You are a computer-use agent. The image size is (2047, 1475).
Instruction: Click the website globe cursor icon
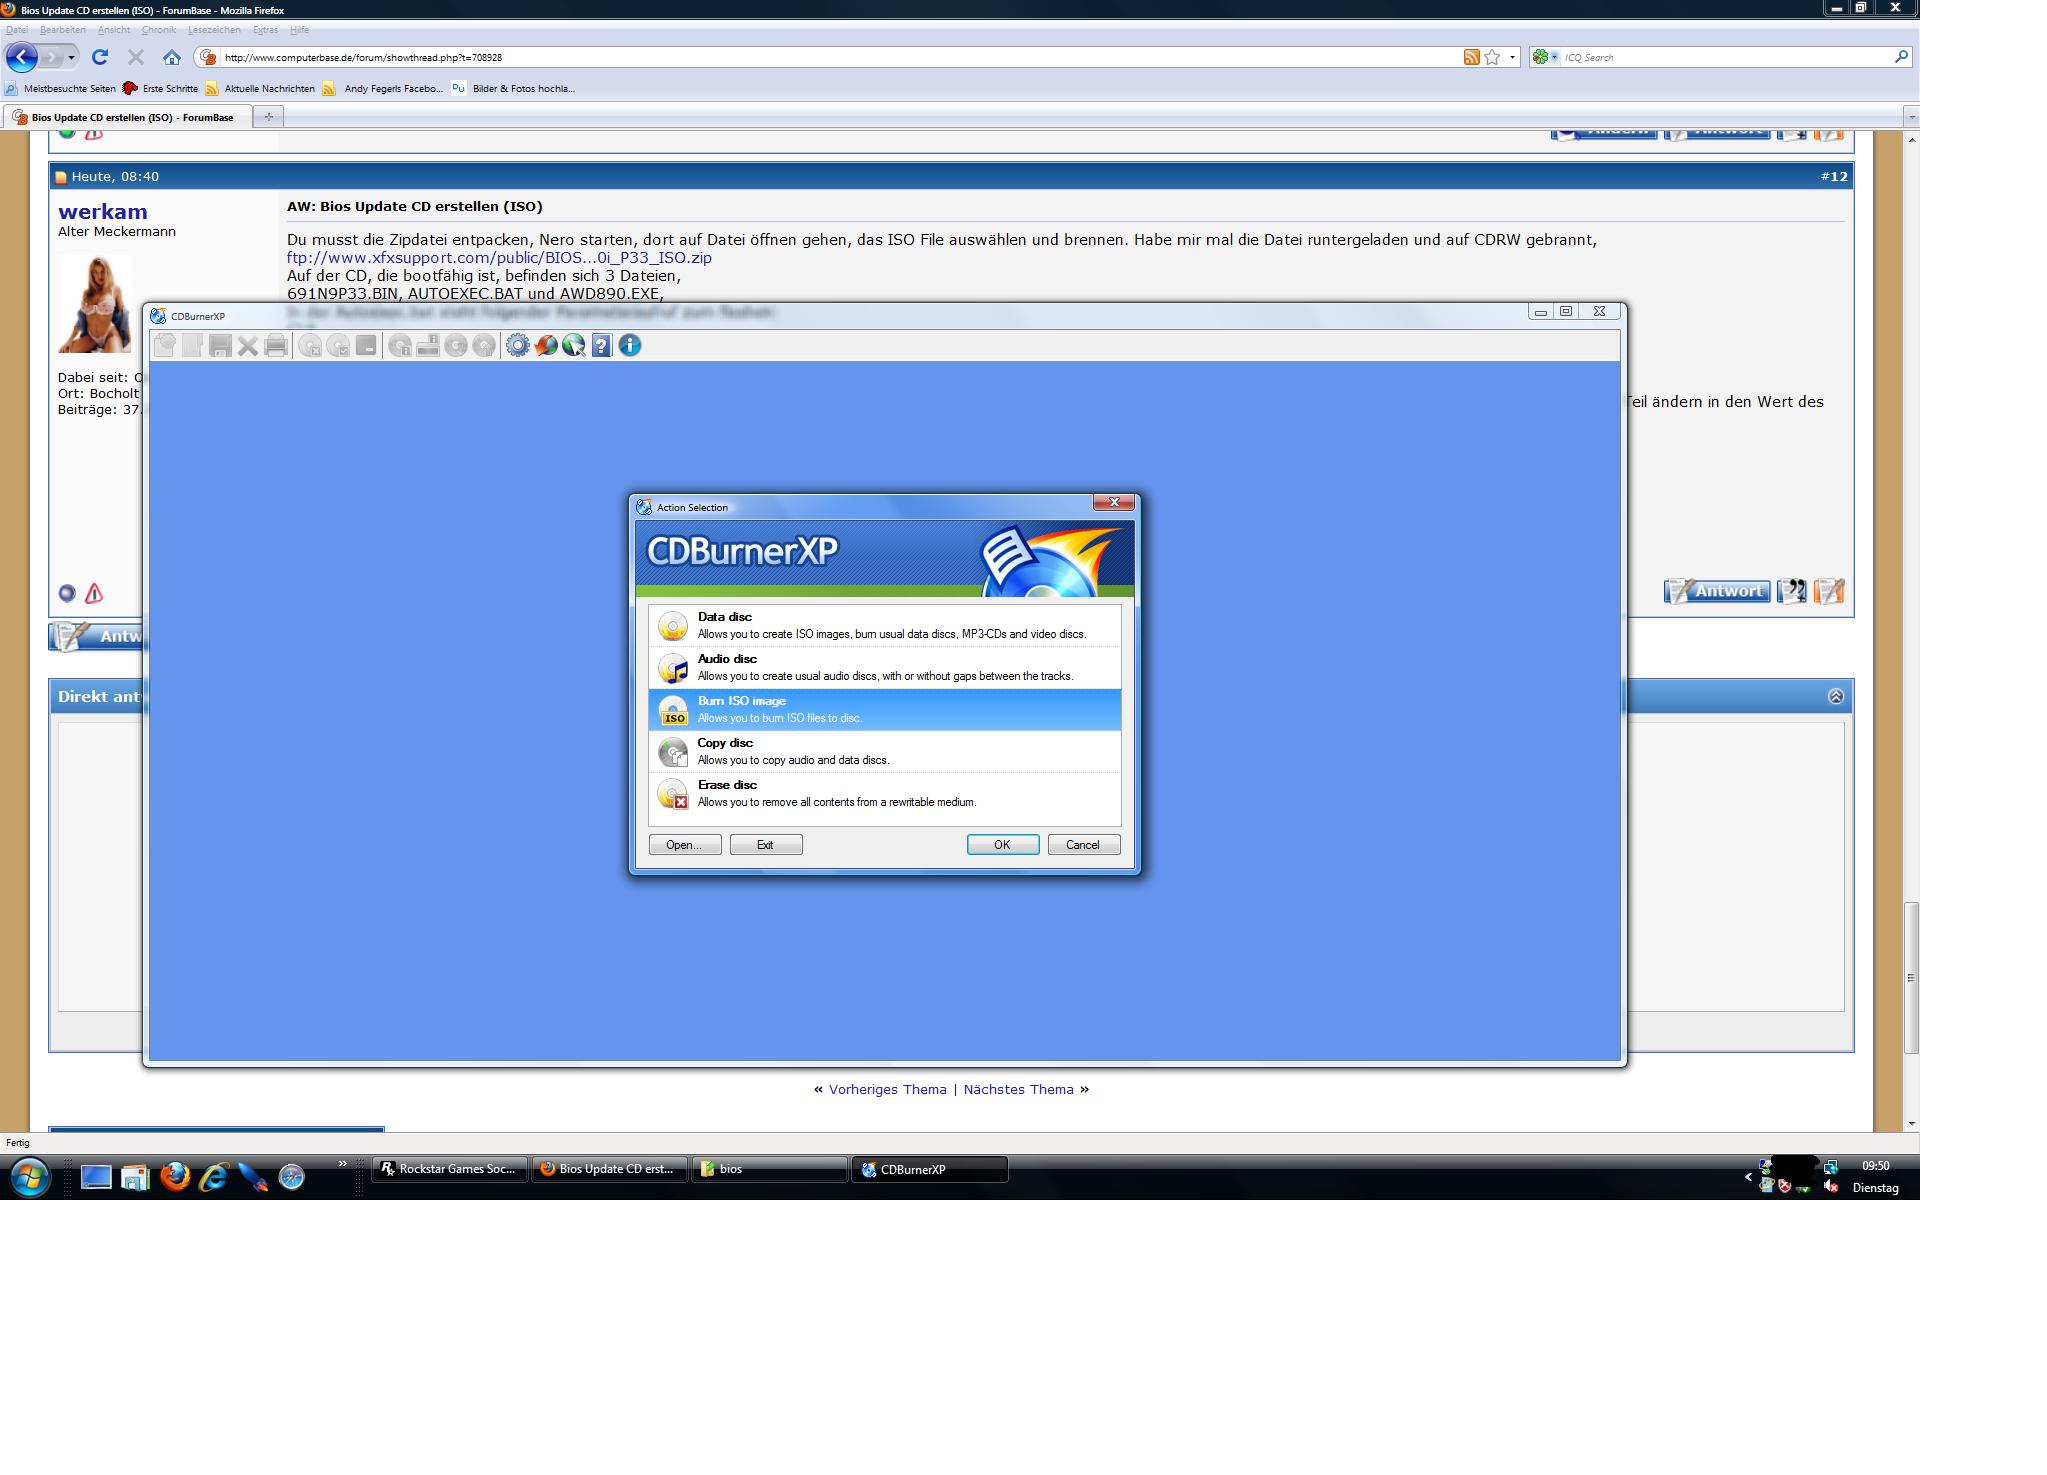pyautogui.click(x=573, y=346)
